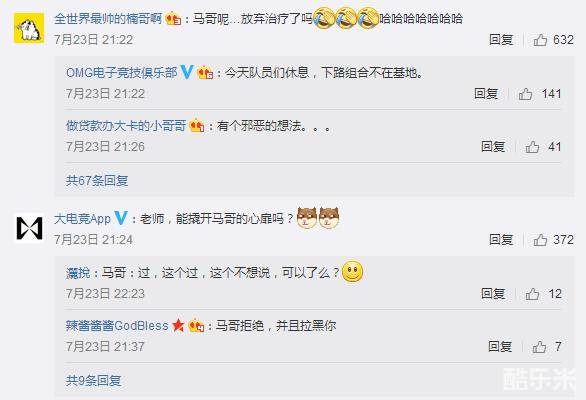Expand all 67 replies (共67条回复)
The width and height of the screenshot is (586, 400).
(x=97, y=181)
